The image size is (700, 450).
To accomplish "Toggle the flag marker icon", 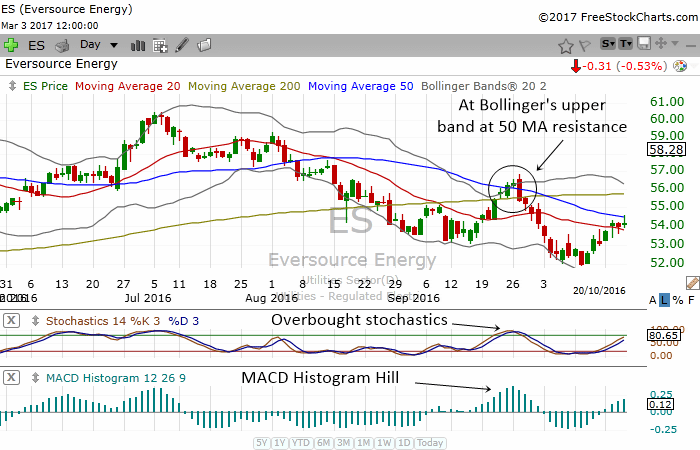I will tap(584, 46).
